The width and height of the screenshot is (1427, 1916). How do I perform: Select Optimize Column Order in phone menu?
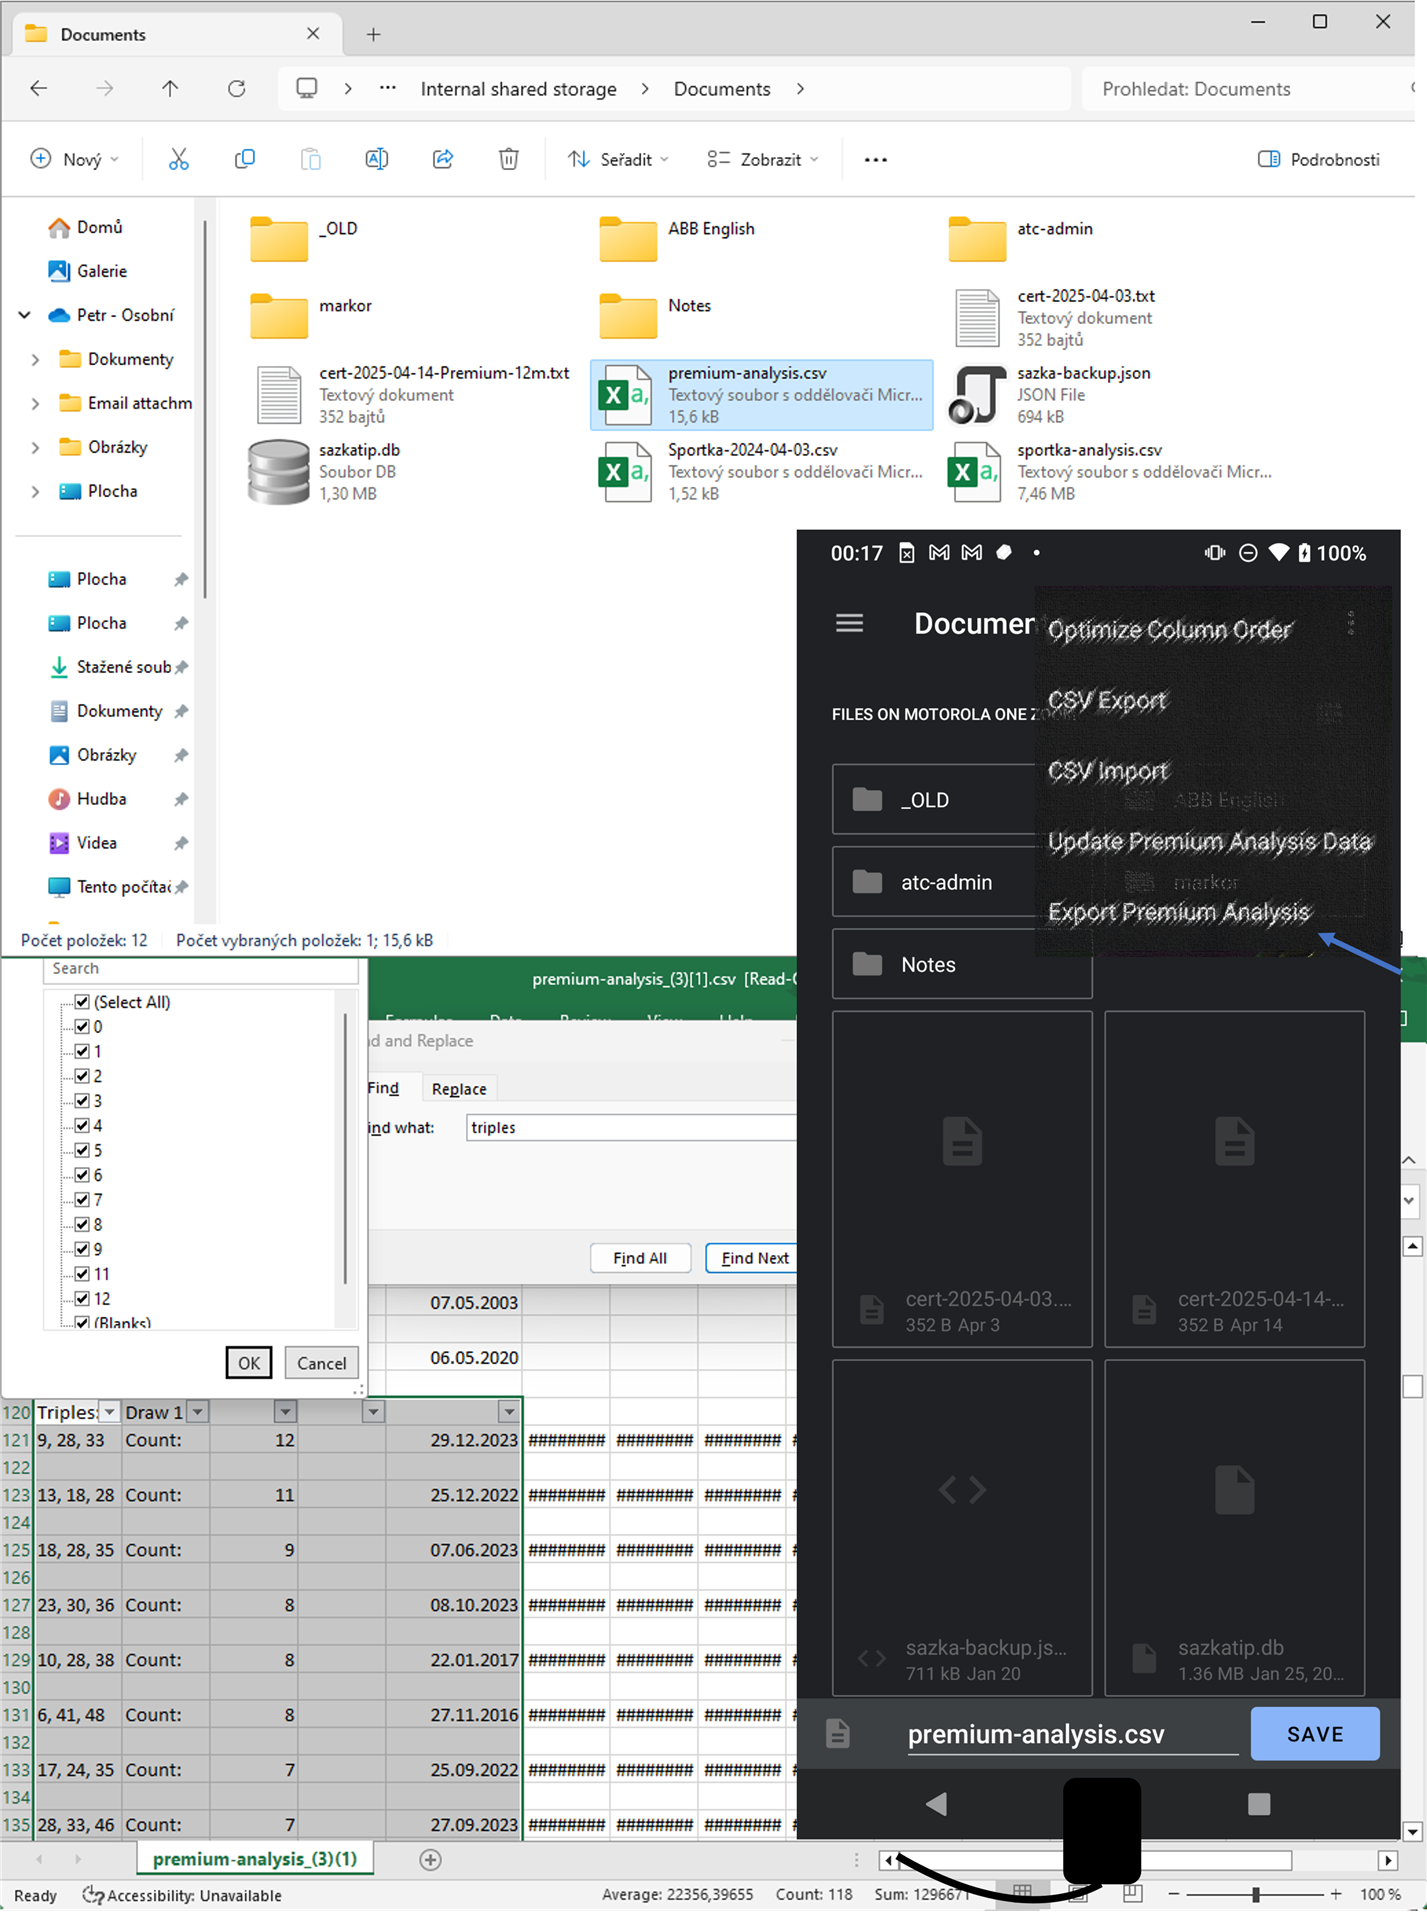[1169, 630]
